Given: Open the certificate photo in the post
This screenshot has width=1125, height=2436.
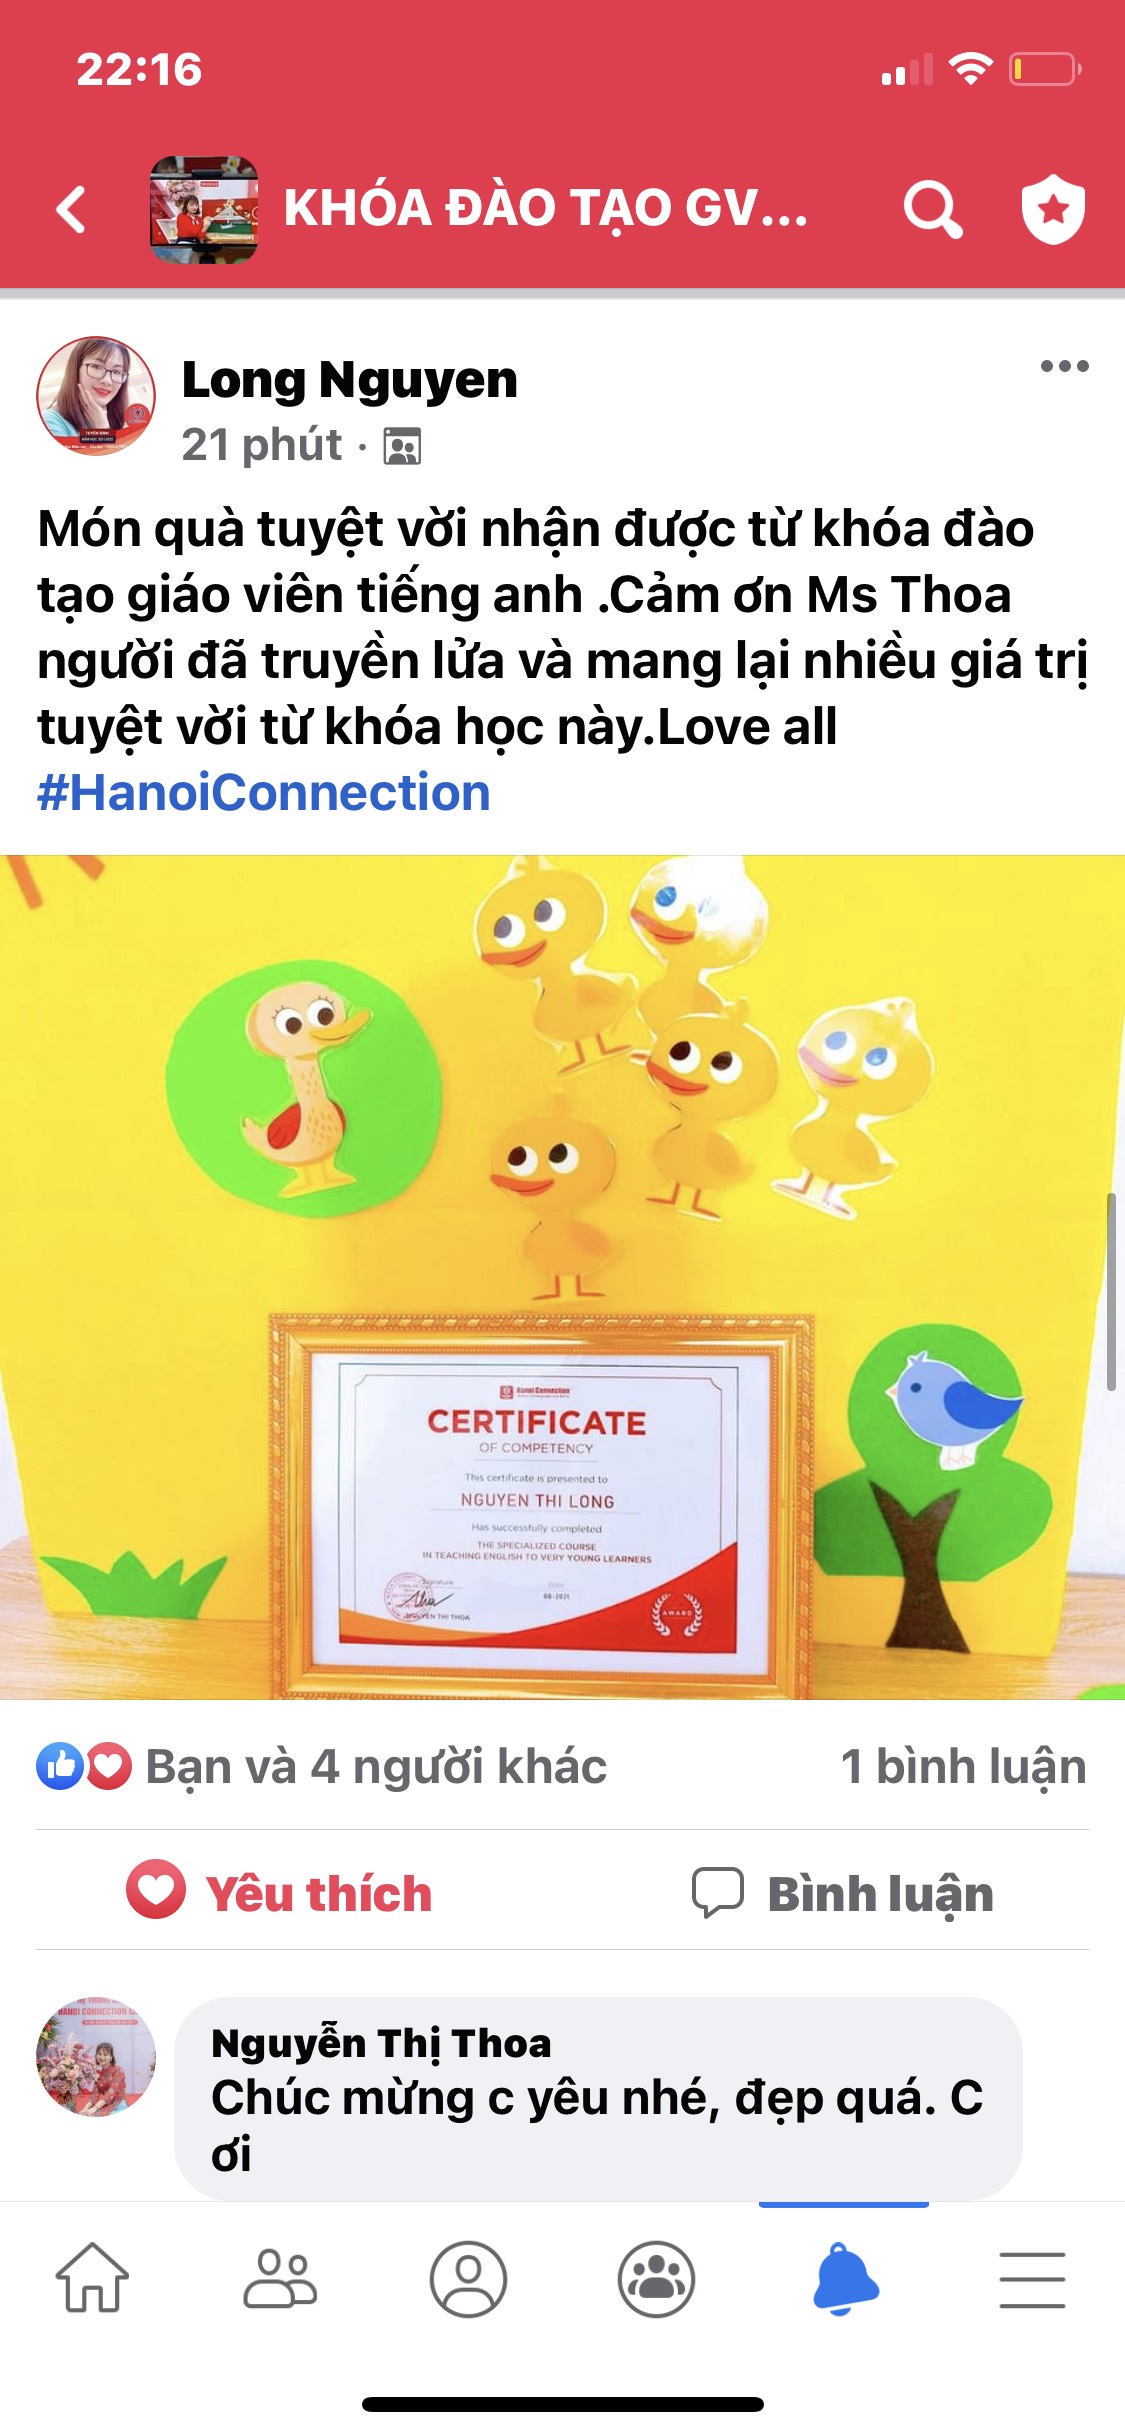Looking at the screenshot, I should pyautogui.click(x=562, y=1277).
